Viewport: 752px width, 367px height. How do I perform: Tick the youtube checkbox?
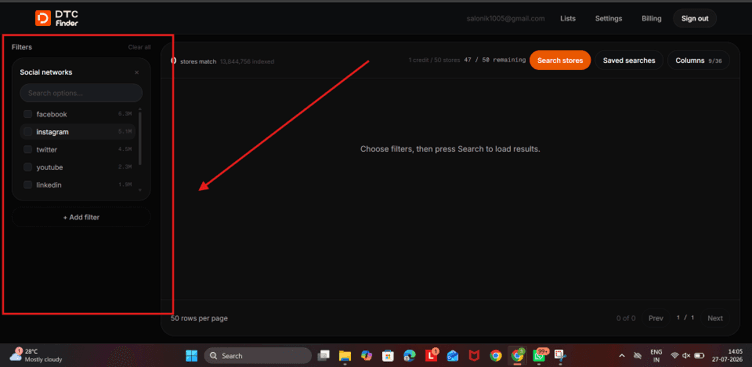click(28, 167)
